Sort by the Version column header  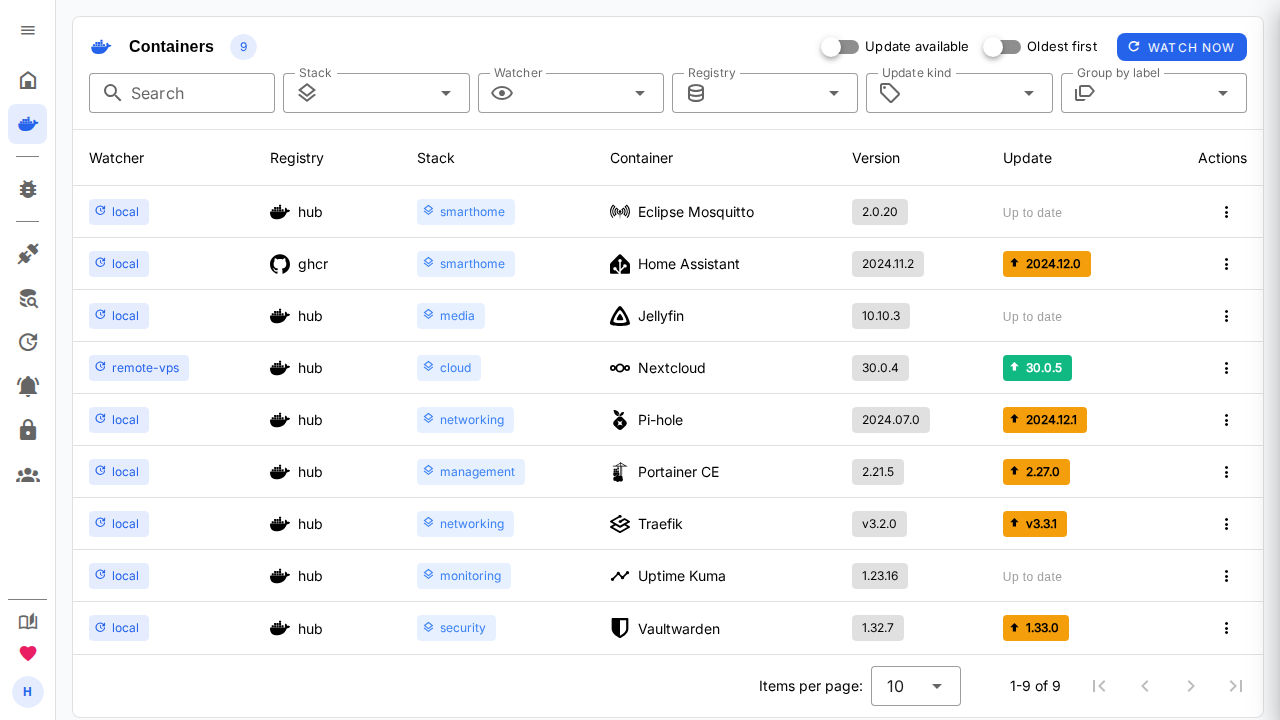coord(876,158)
